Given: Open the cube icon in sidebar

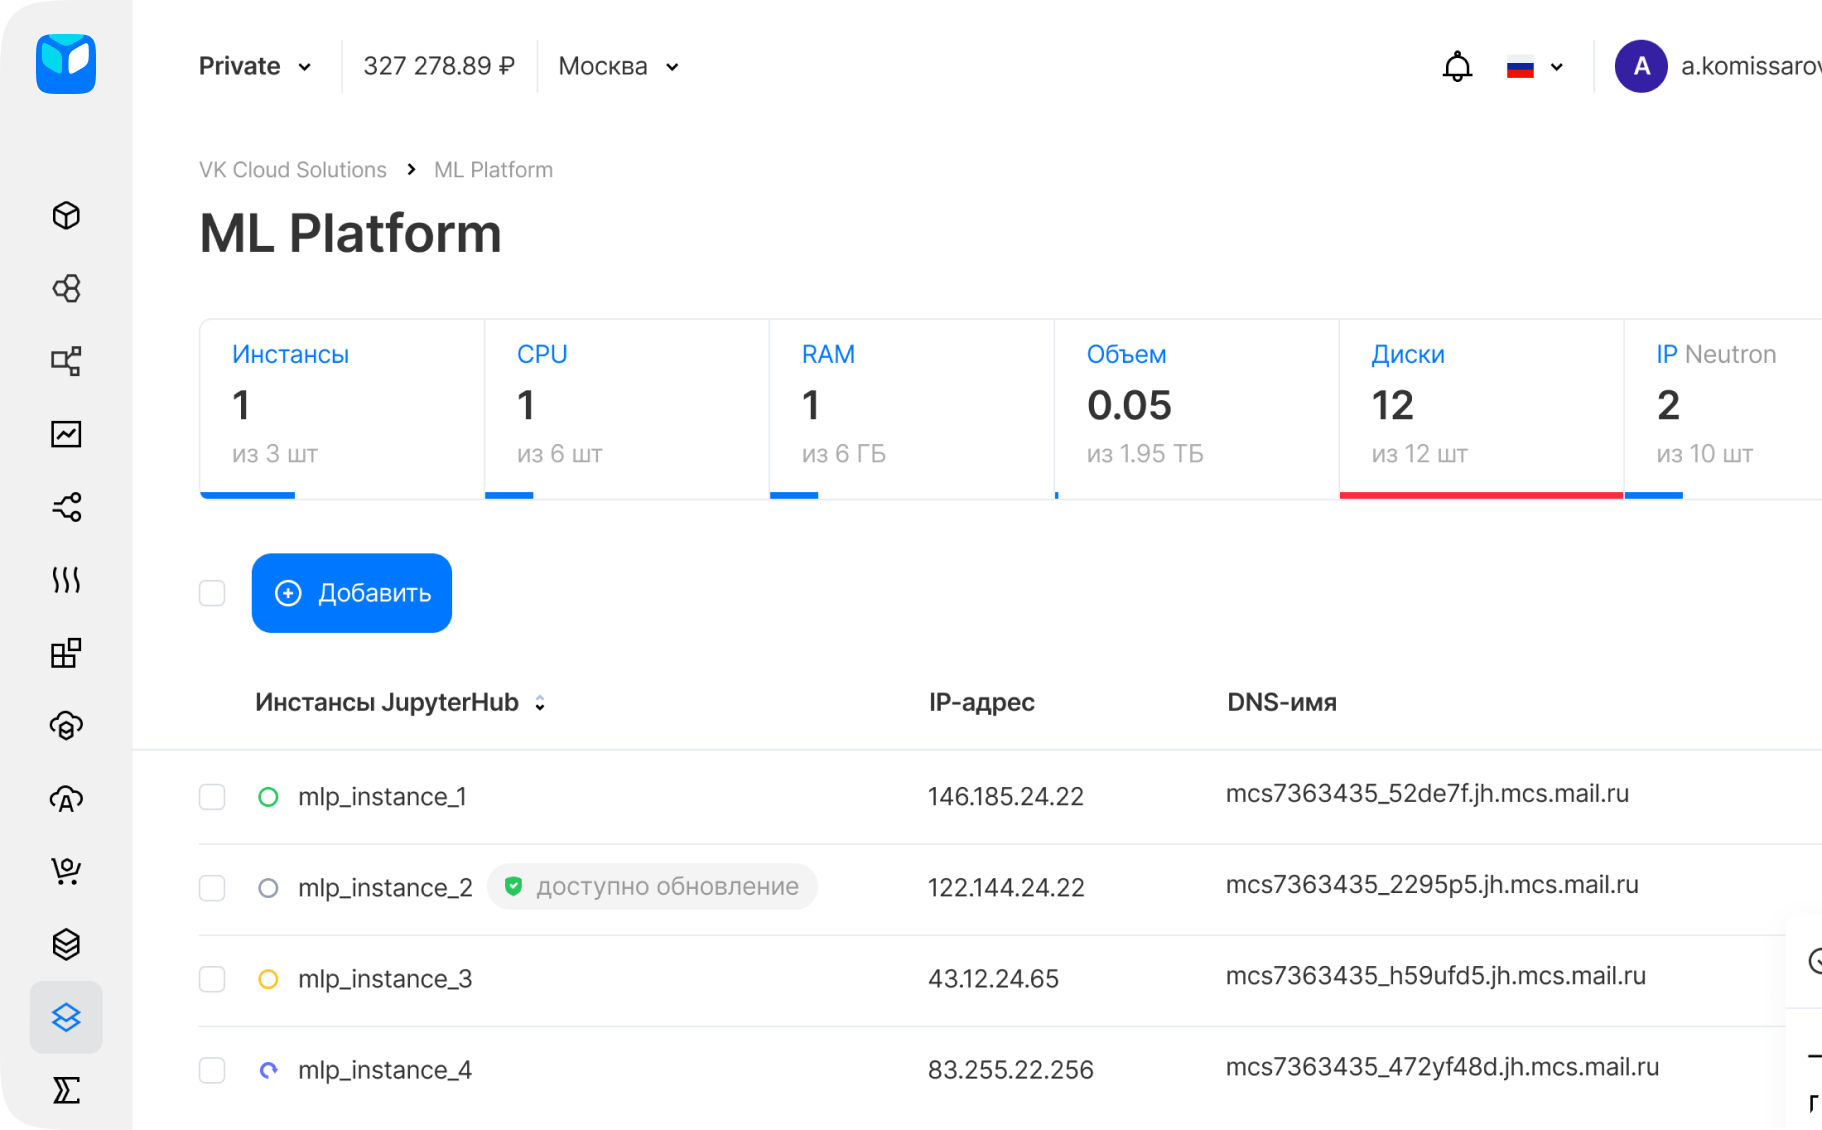Looking at the screenshot, I should [66, 216].
